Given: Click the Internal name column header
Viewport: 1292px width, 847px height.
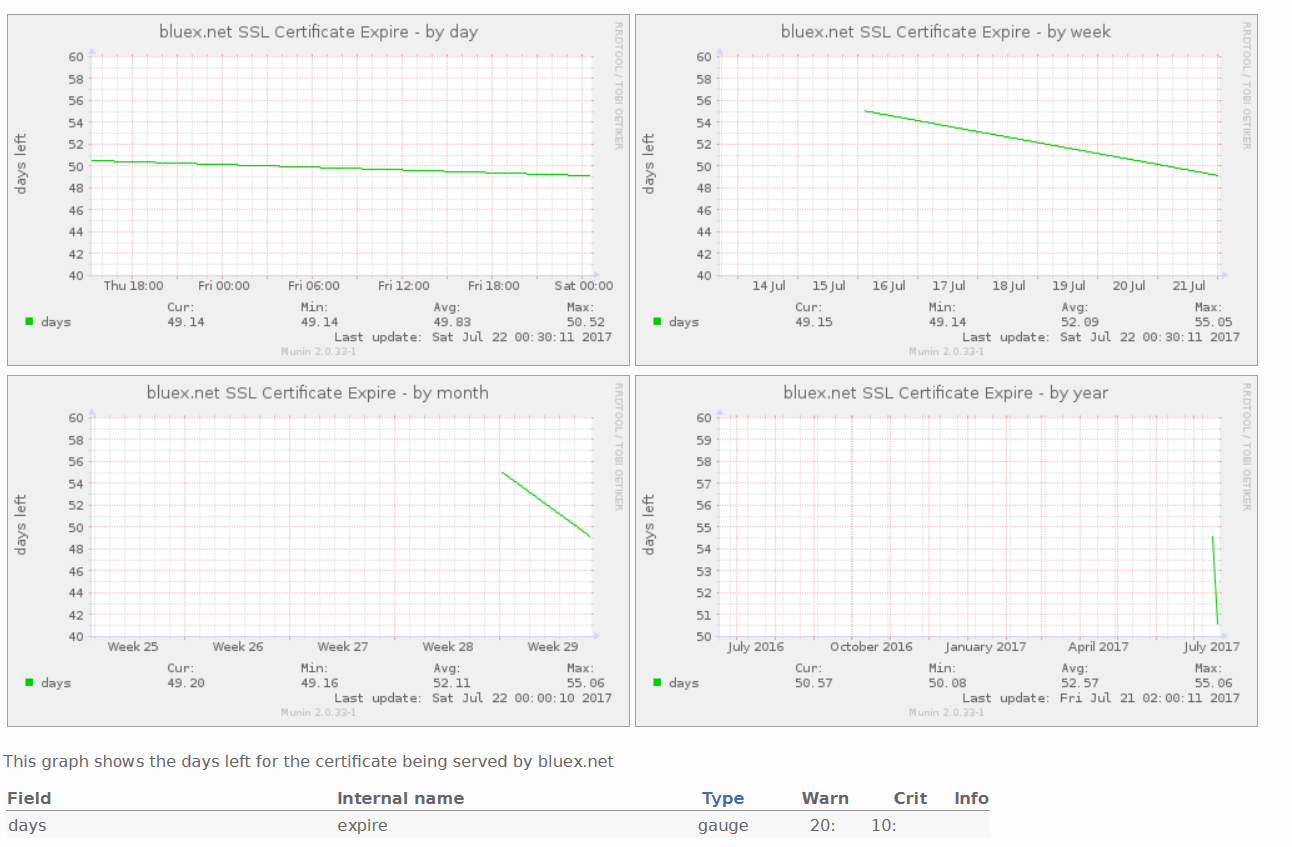Looking at the screenshot, I should coord(400,798).
